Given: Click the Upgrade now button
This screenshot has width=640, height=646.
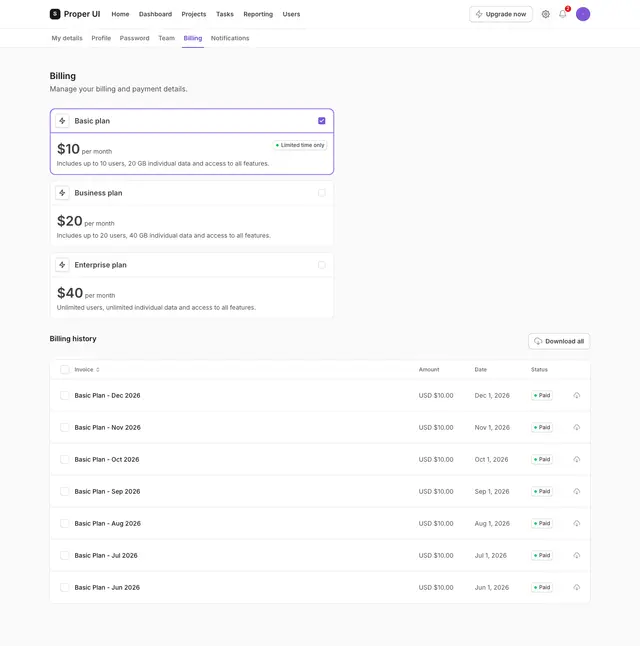Looking at the screenshot, I should pyautogui.click(x=501, y=14).
